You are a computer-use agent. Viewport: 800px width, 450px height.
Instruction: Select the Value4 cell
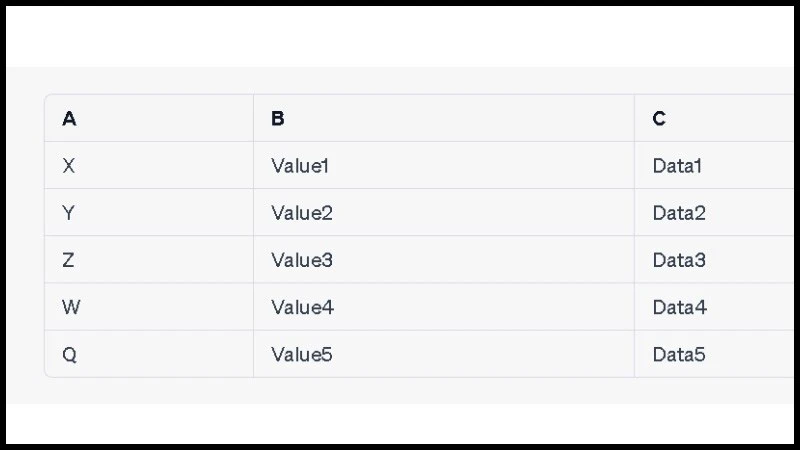click(302, 307)
